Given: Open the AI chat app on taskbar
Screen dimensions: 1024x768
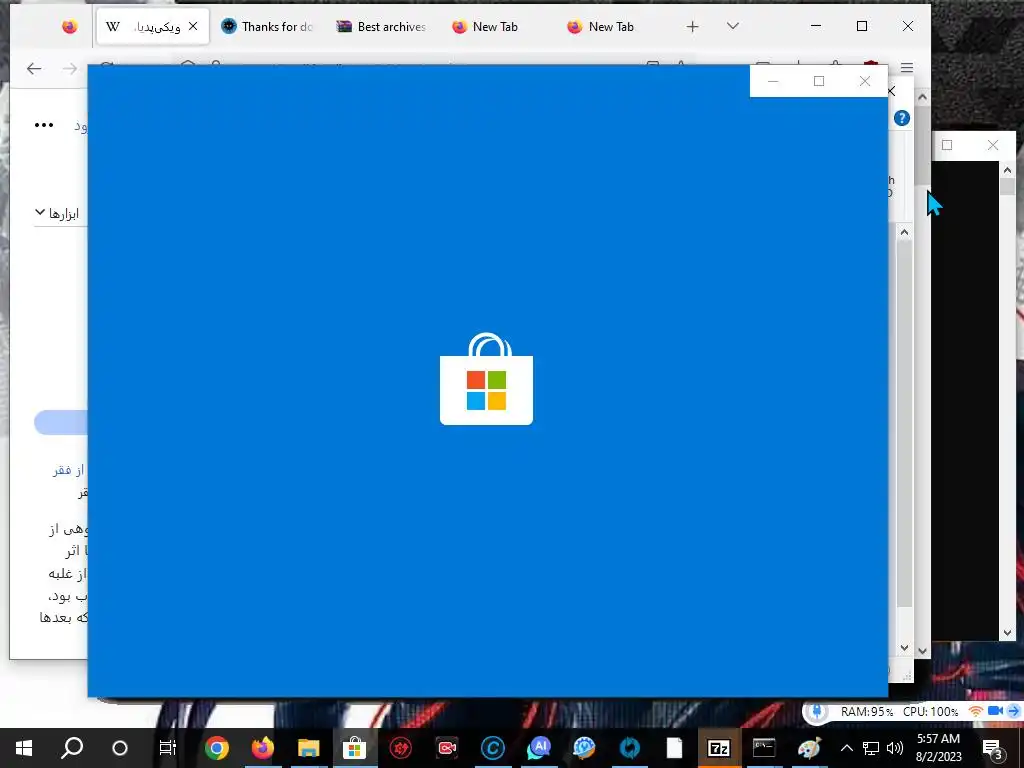Looking at the screenshot, I should (x=539, y=748).
